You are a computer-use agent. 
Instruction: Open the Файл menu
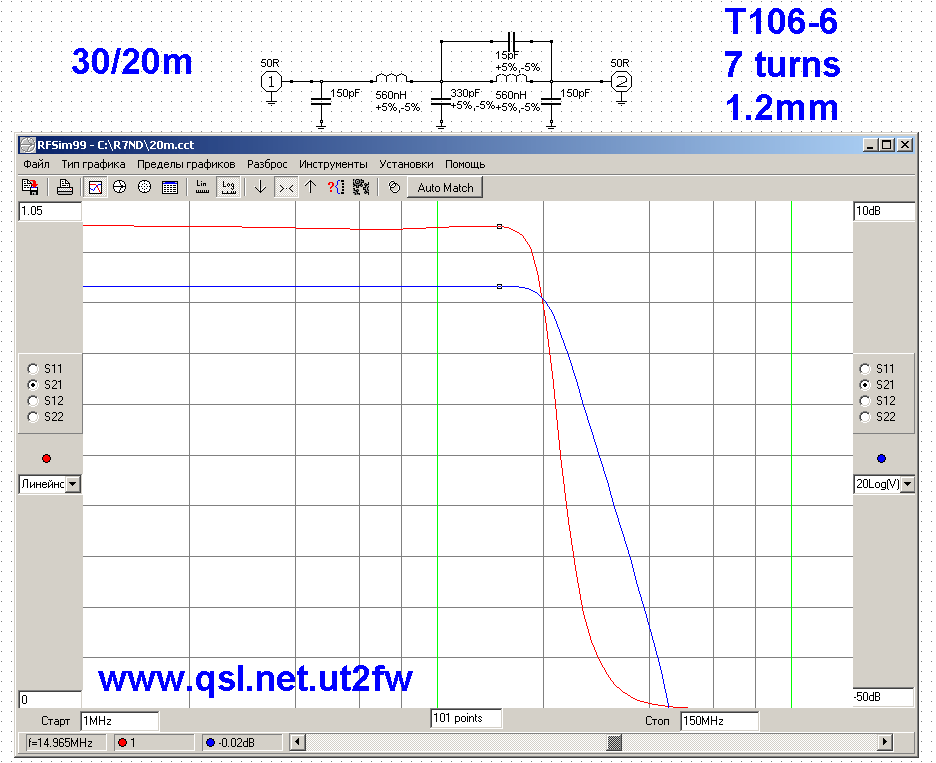36,163
